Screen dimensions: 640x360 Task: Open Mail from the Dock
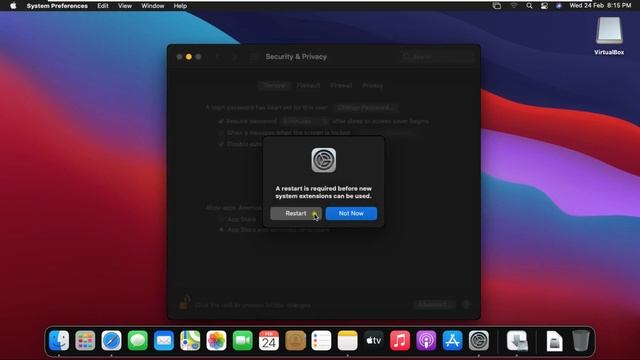(x=164, y=340)
